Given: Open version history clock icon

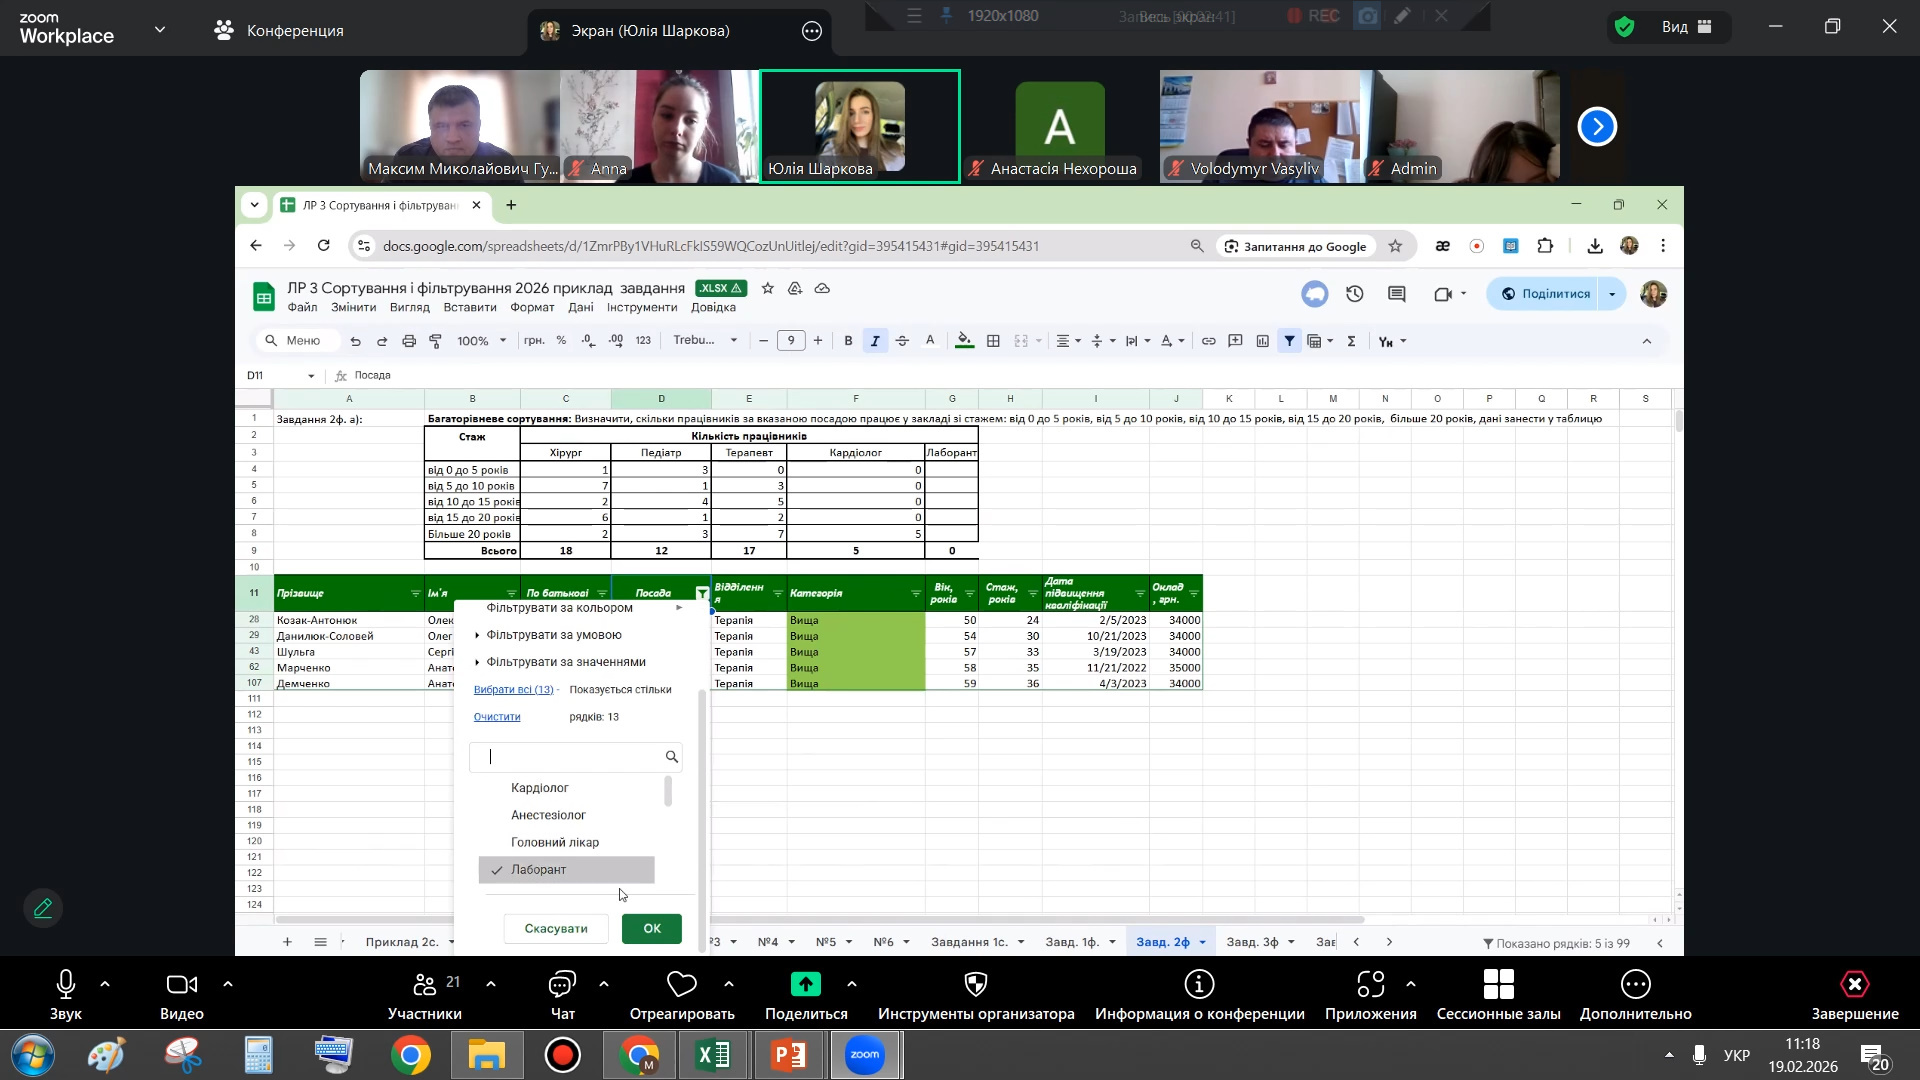Looking at the screenshot, I should tap(1355, 294).
